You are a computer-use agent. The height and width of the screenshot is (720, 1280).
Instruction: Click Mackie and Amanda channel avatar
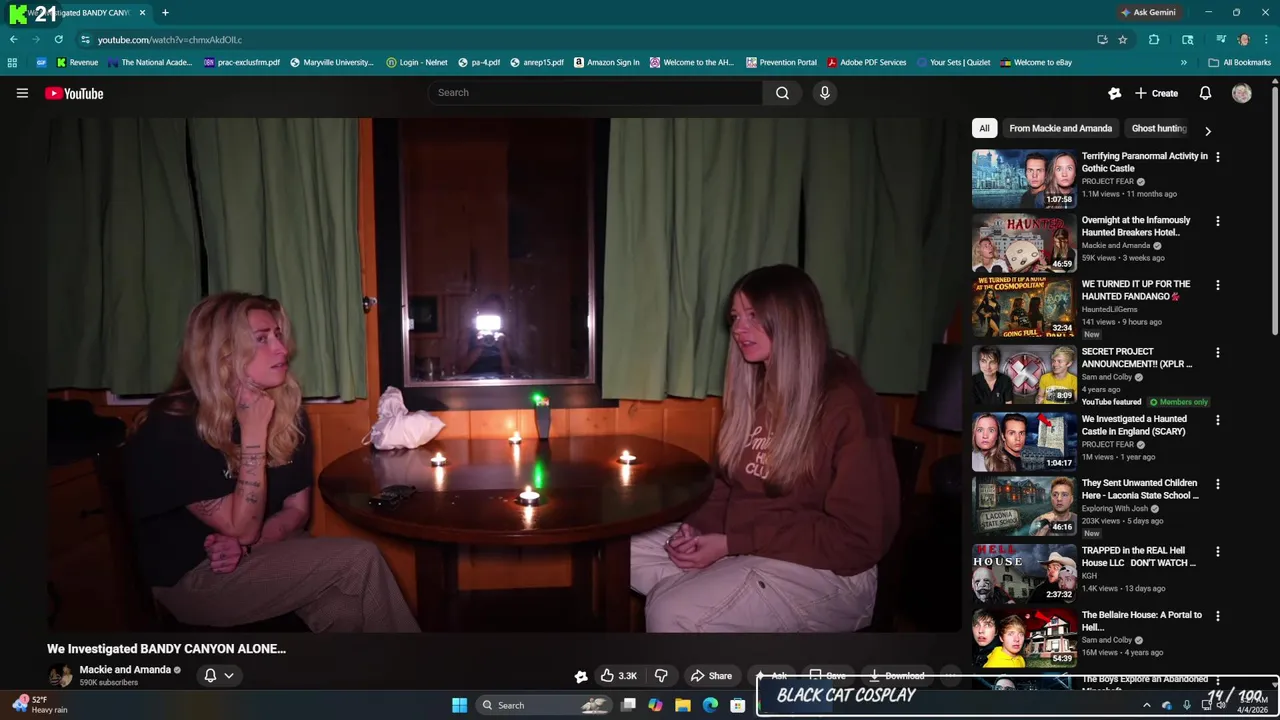click(60, 676)
